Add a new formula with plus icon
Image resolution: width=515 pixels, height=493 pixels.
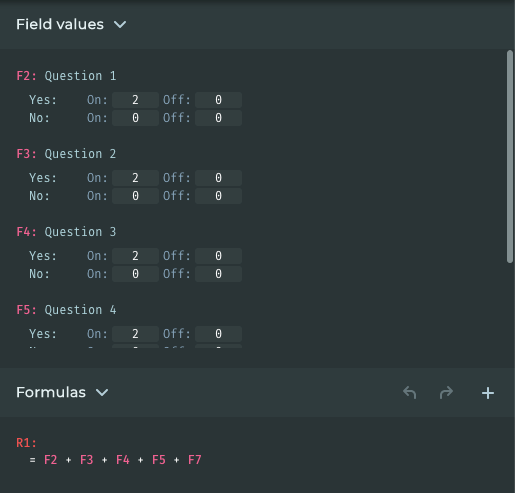488,393
